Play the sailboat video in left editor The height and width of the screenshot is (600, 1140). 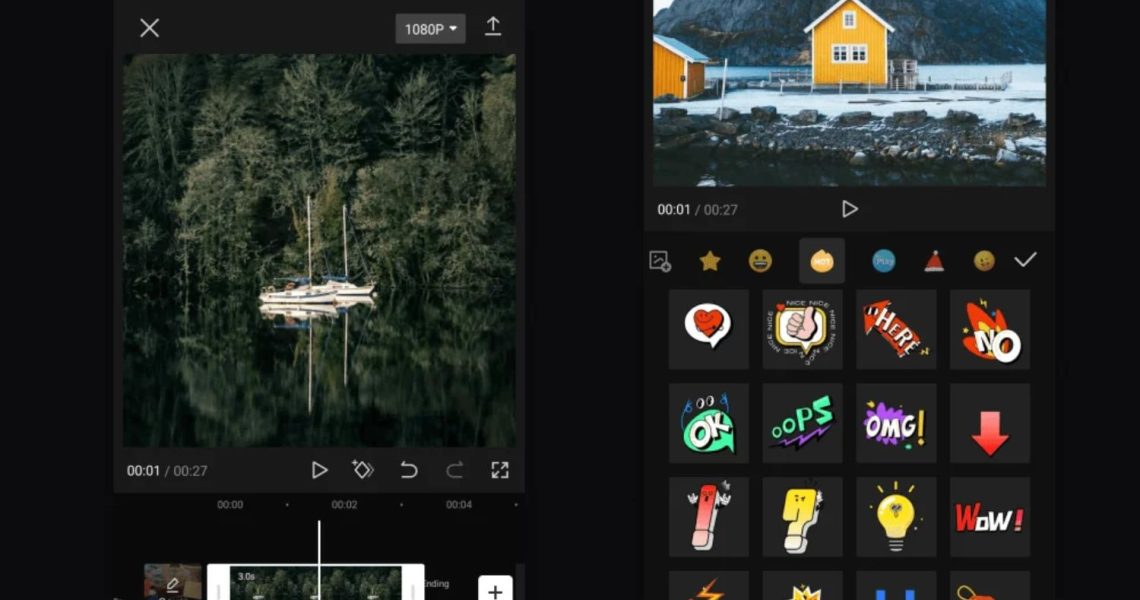pyautogui.click(x=318, y=471)
